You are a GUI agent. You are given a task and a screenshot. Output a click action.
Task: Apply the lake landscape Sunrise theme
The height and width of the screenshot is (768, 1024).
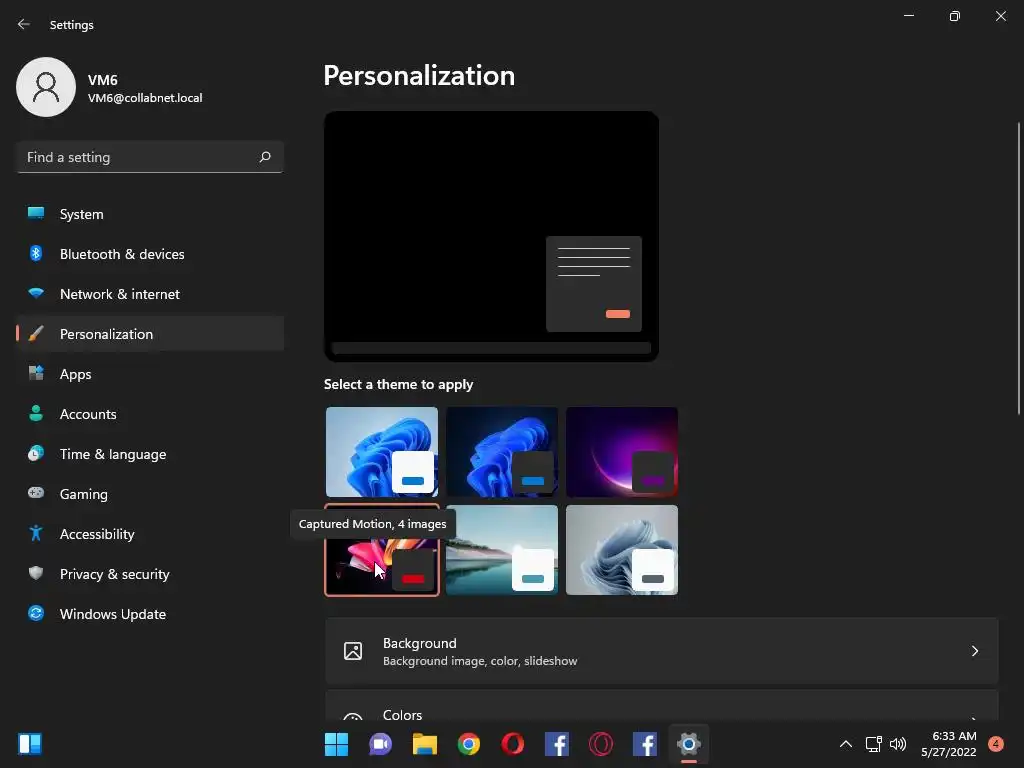click(x=502, y=550)
